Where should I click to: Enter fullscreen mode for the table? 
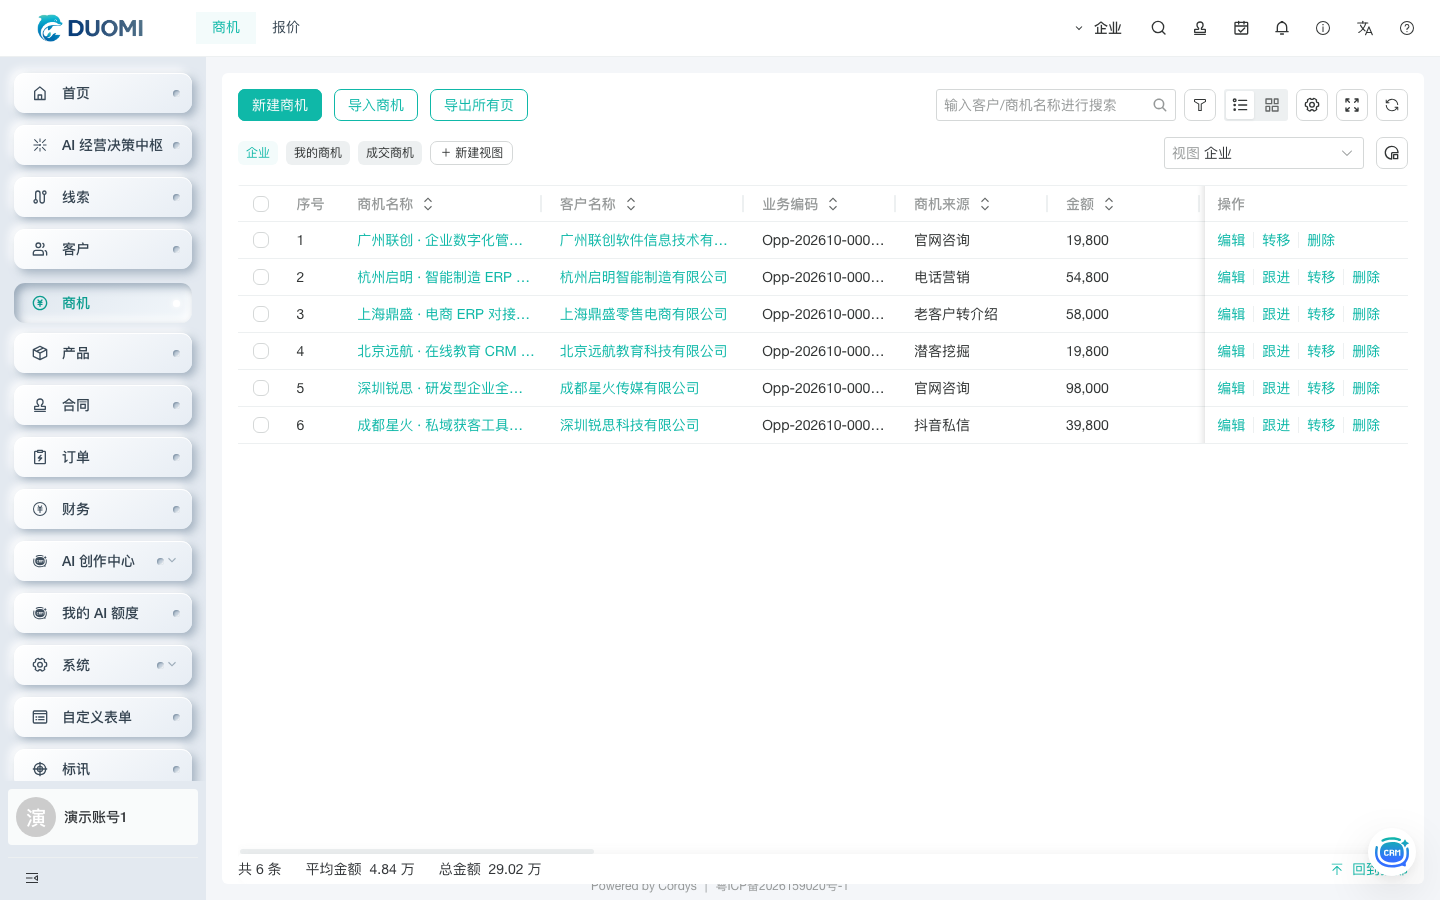(x=1352, y=105)
